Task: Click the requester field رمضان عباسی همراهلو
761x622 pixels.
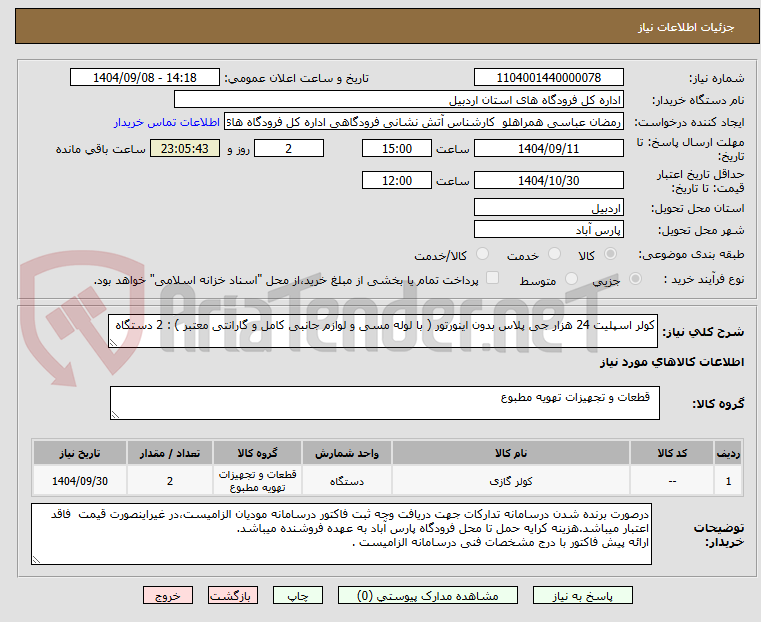Action: click(x=424, y=122)
